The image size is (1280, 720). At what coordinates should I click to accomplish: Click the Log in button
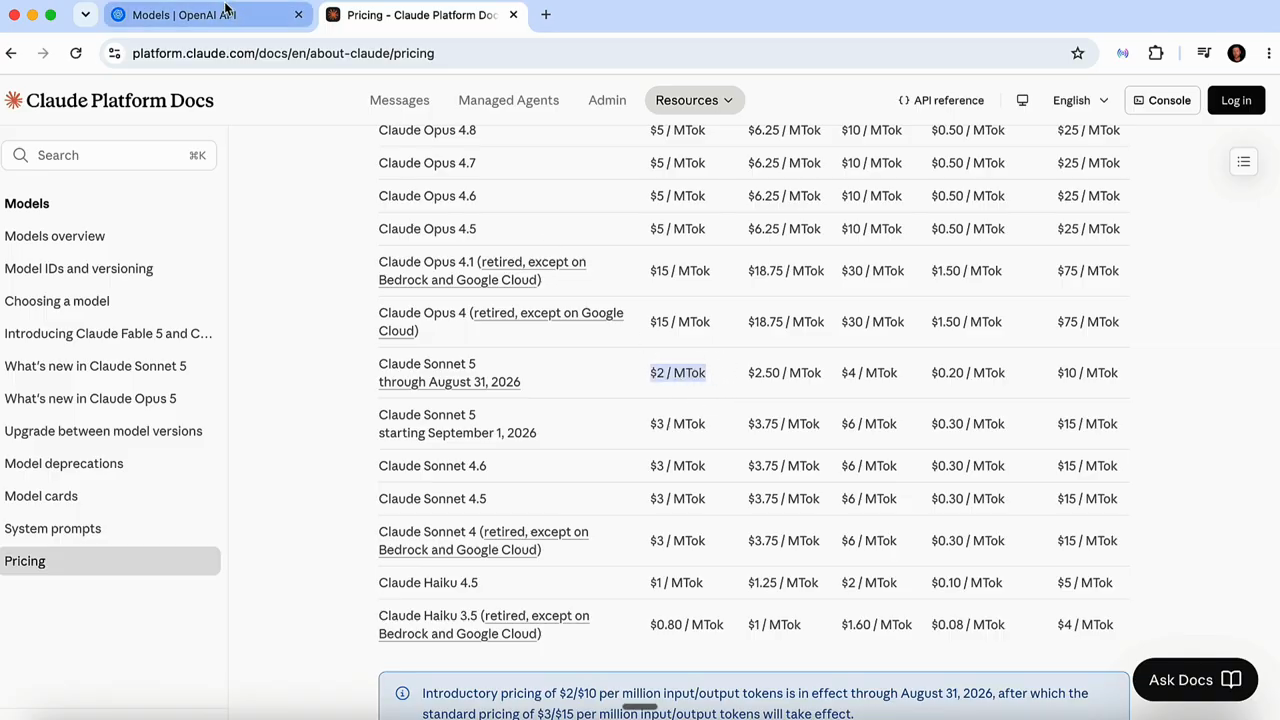pyautogui.click(x=1236, y=100)
